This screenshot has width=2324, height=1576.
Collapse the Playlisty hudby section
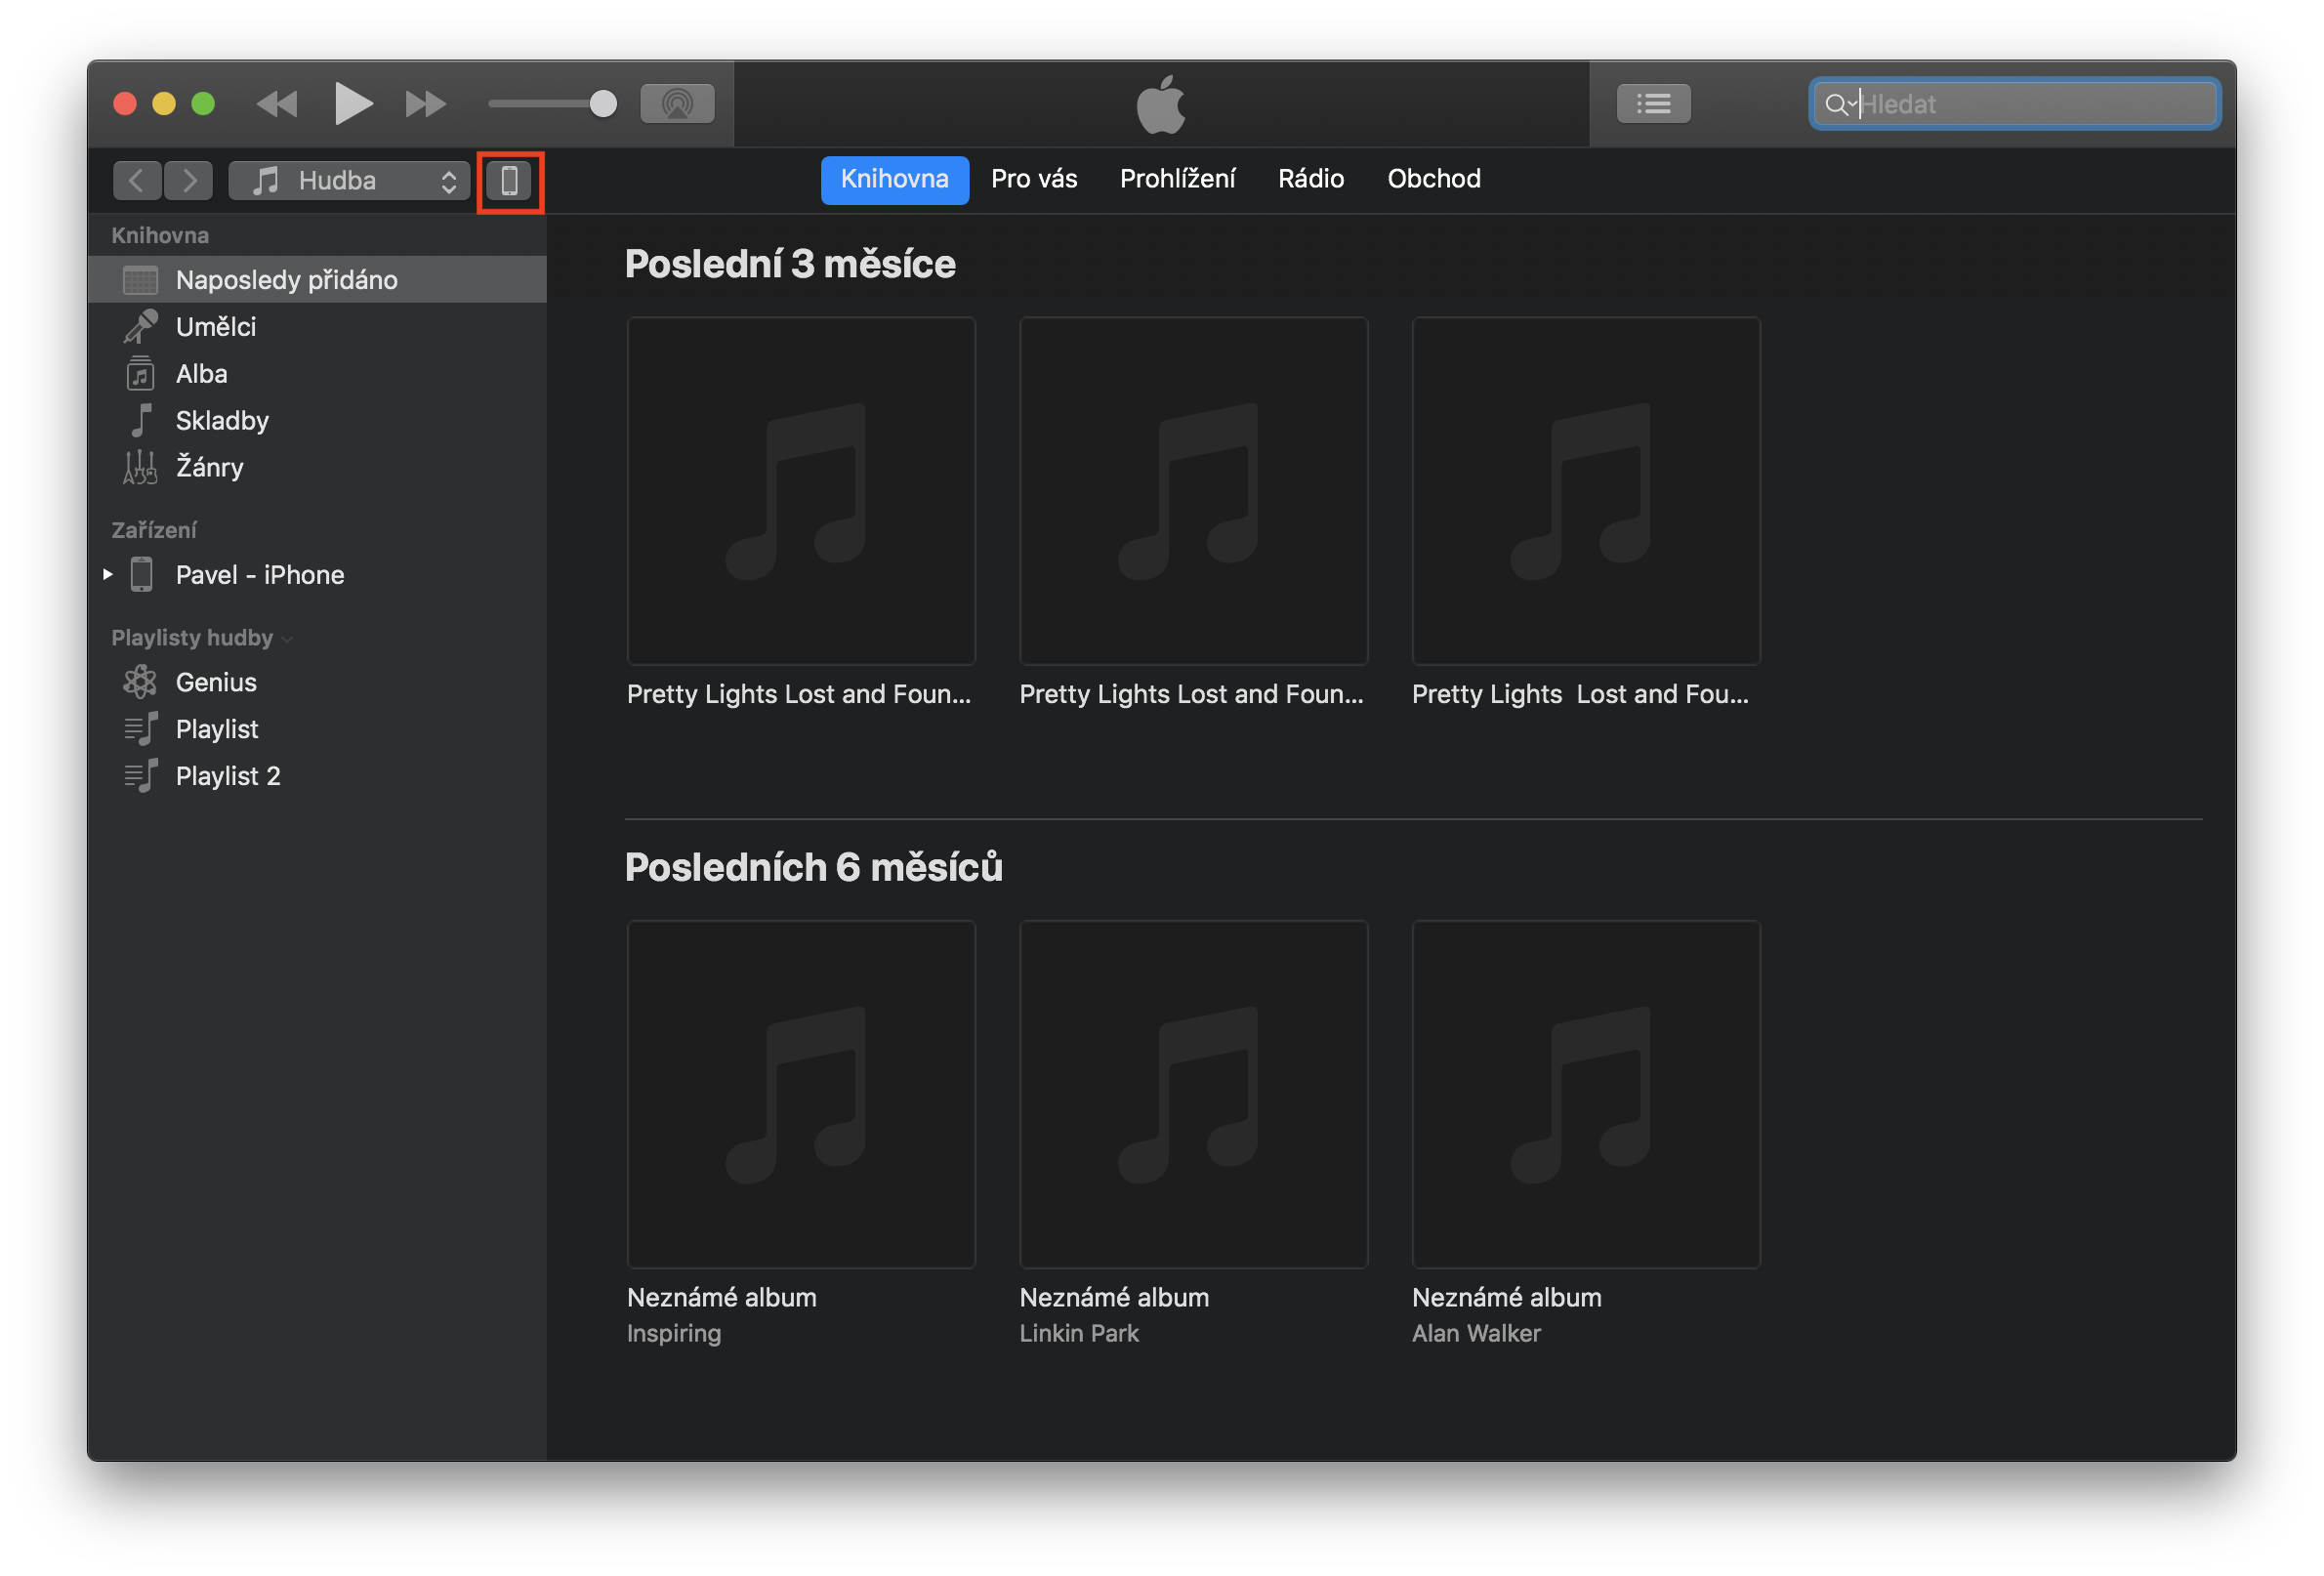click(288, 639)
